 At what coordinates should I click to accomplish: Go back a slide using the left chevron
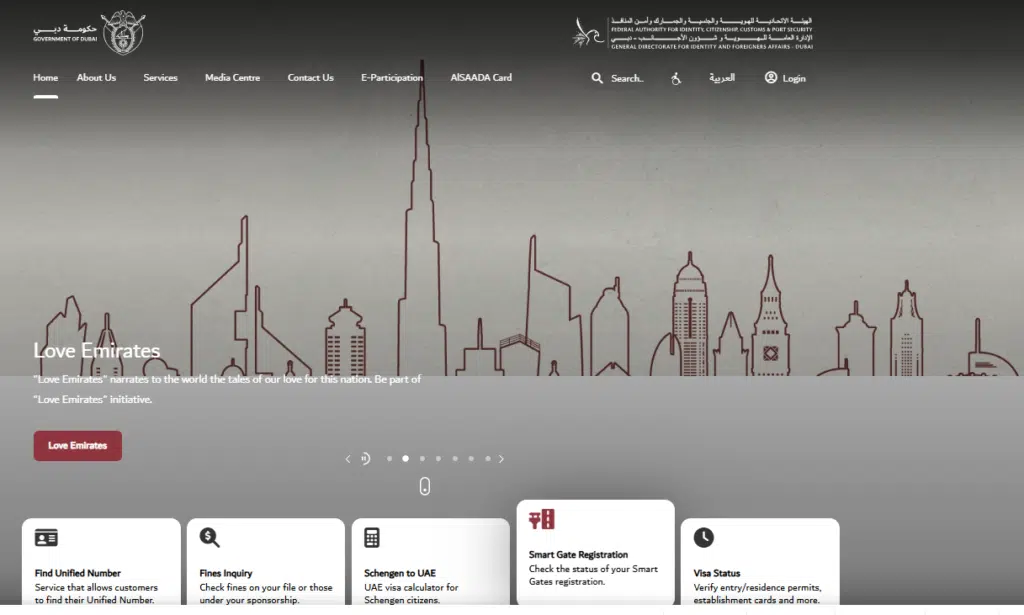[x=348, y=458]
